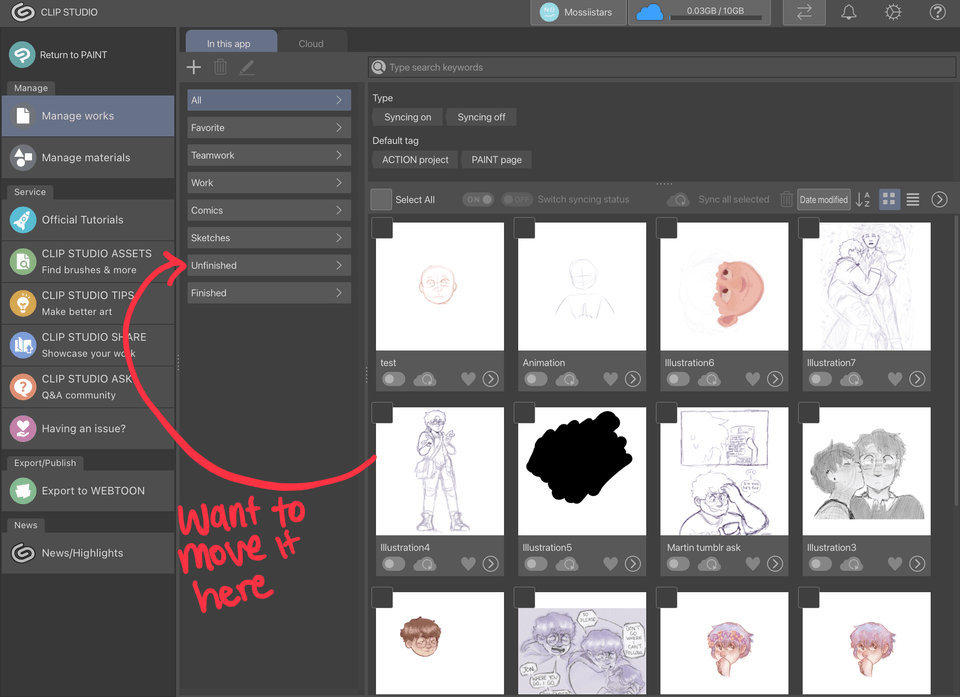This screenshot has width=960, height=697.
Task: Expand the Unfinished collection chevron
Action: coord(339,266)
